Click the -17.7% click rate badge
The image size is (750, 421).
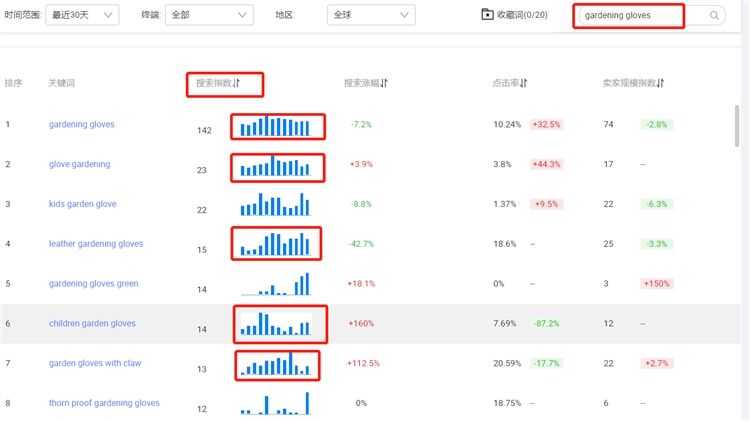pos(547,363)
